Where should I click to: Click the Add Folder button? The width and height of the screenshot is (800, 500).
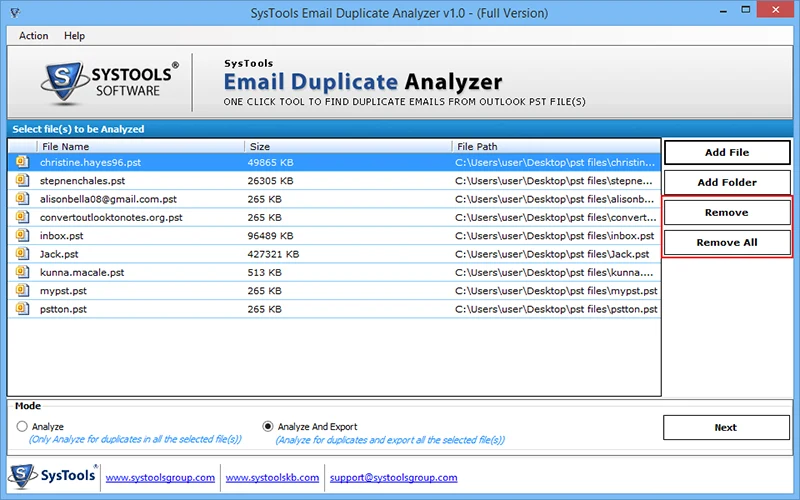pyautogui.click(x=727, y=183)
